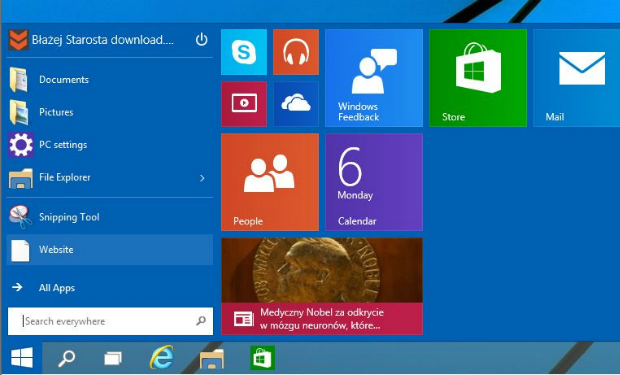
Task: Open the People tile
Action: click(x=270, y=182)
